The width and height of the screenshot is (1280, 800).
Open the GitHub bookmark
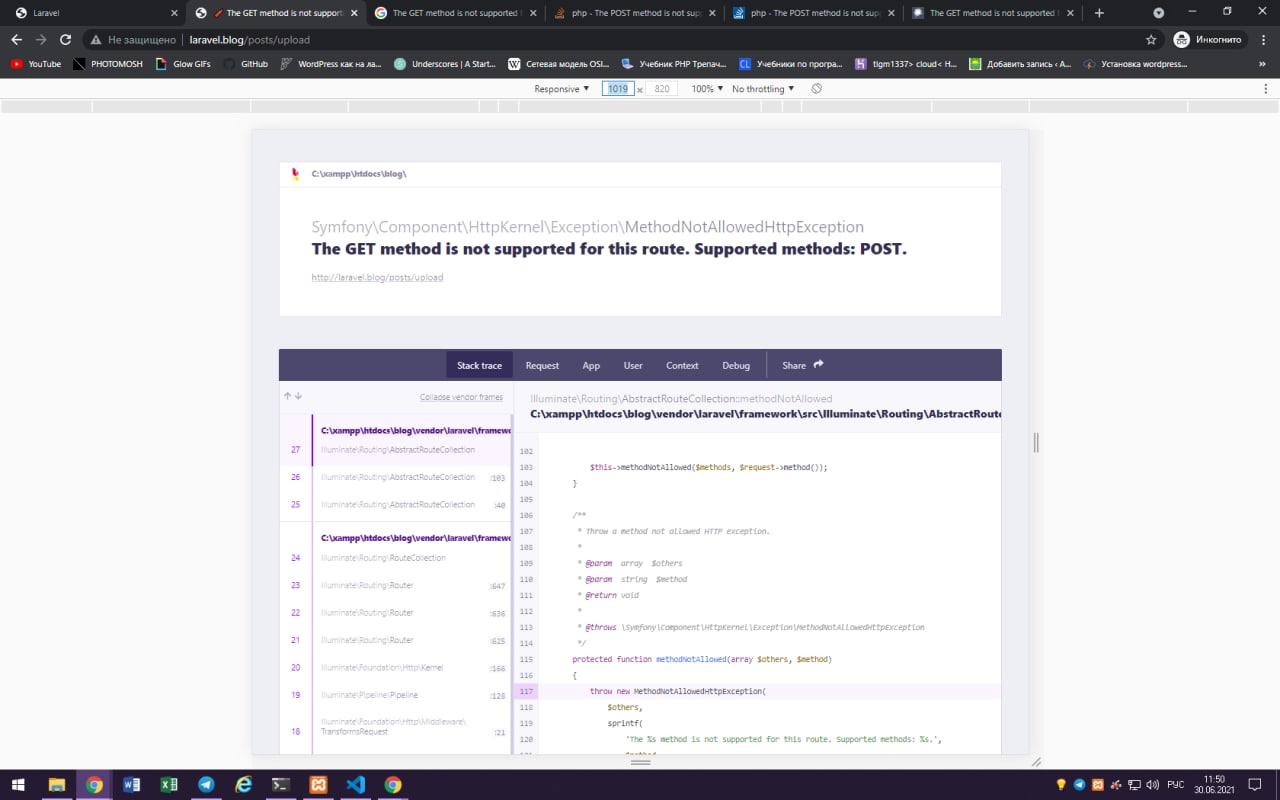(x=246, y=64)
